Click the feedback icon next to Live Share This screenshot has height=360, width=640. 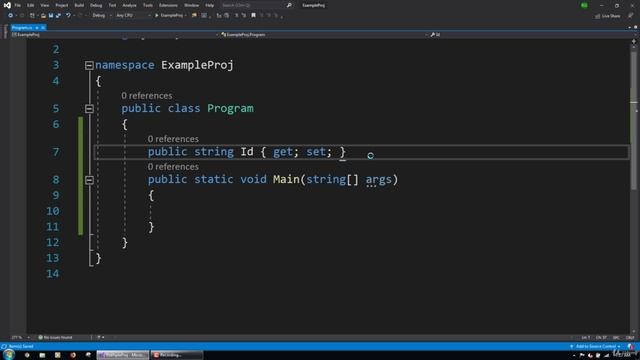(x=631, y=16)
